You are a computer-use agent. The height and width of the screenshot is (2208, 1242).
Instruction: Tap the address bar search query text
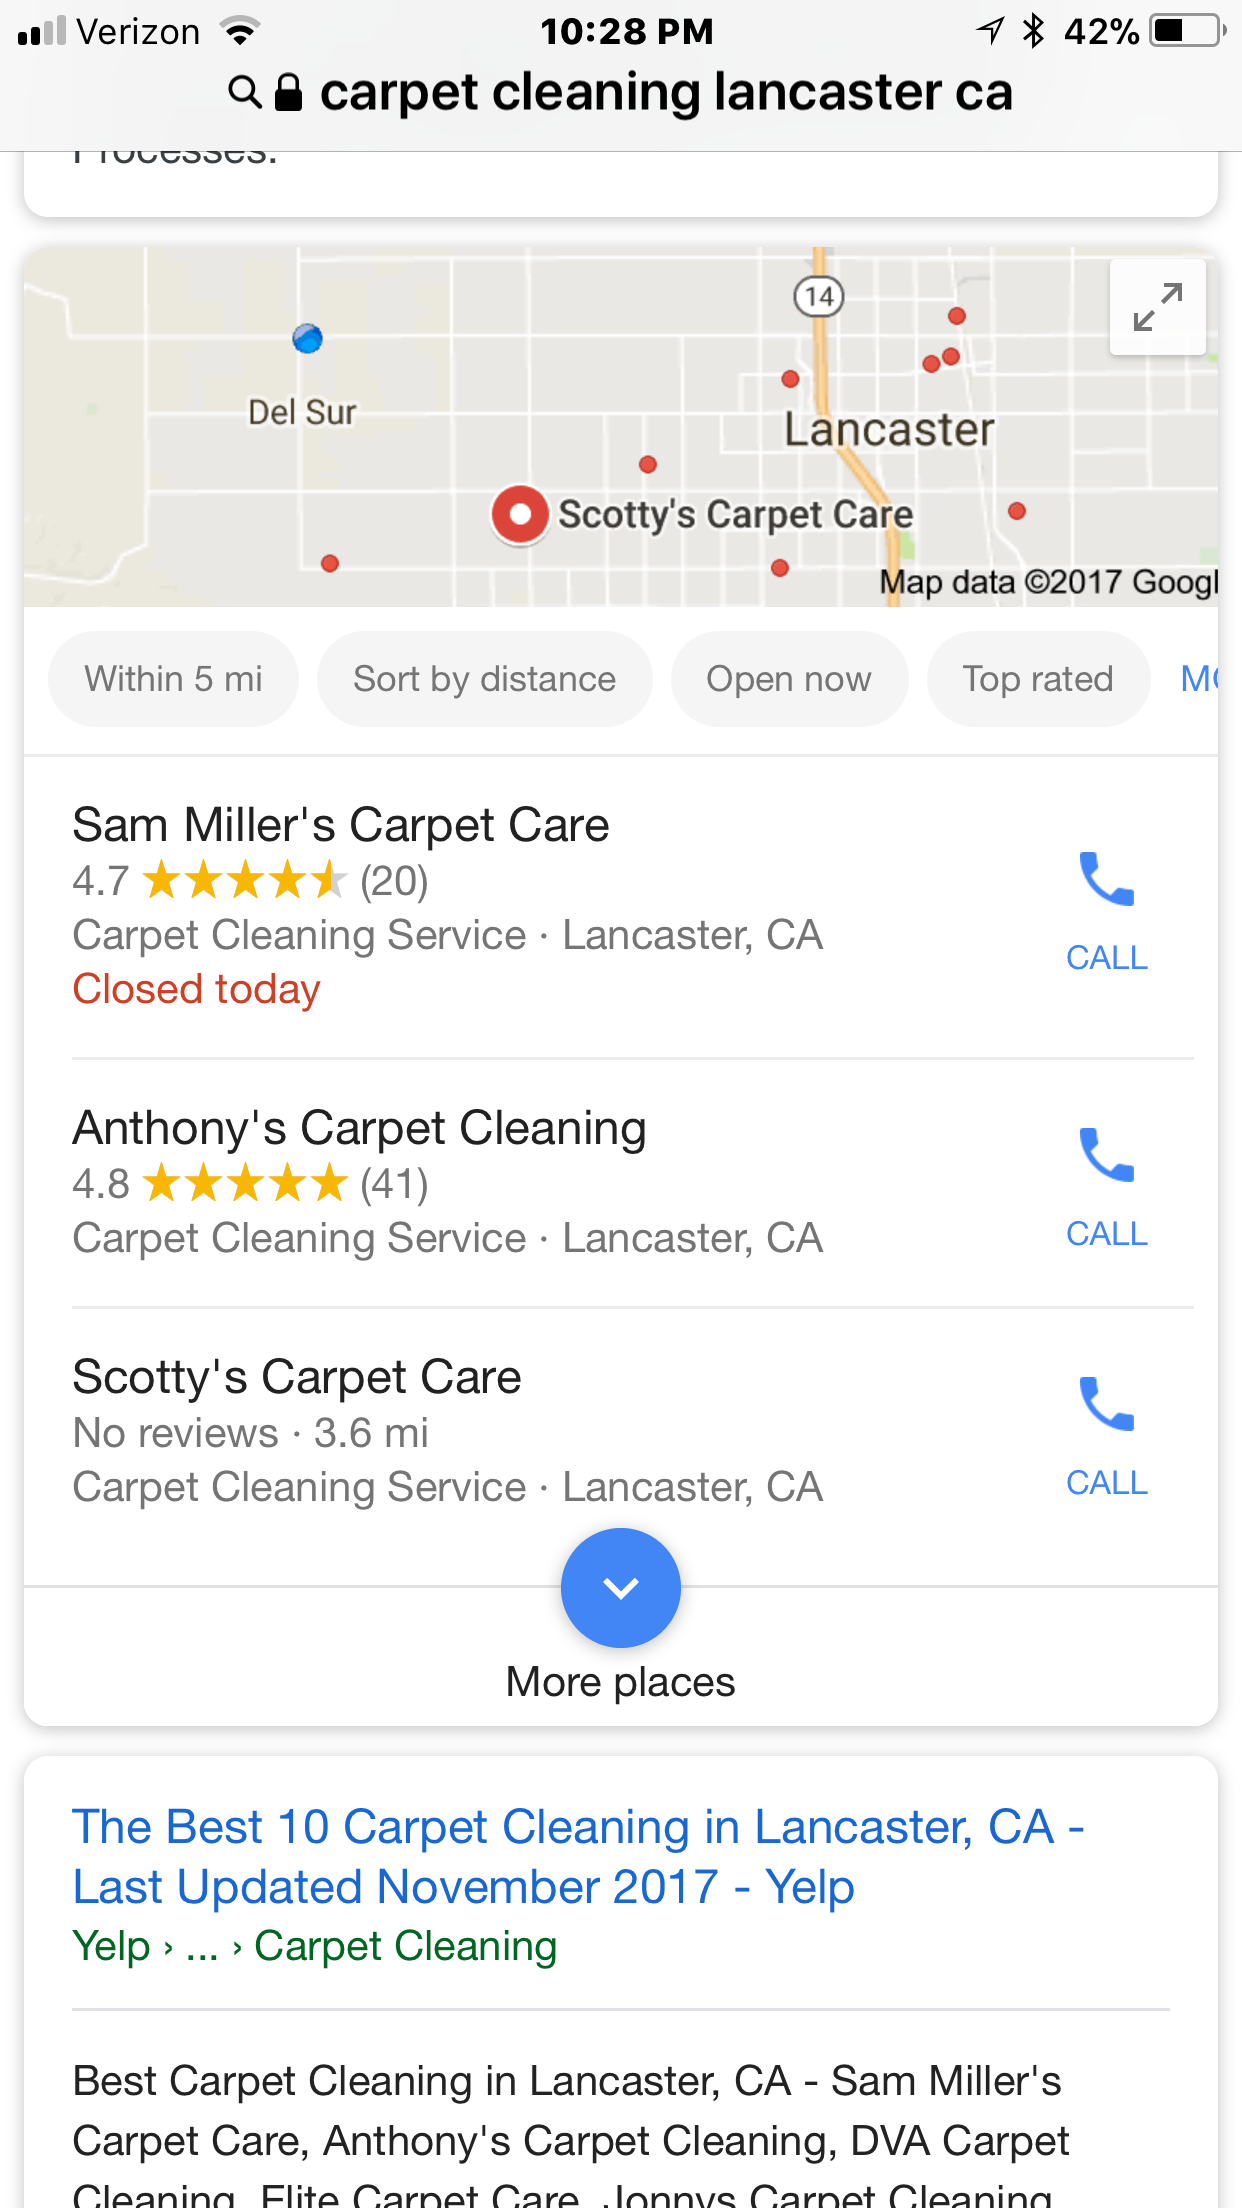pyautogui.click(x=666, y=92)
